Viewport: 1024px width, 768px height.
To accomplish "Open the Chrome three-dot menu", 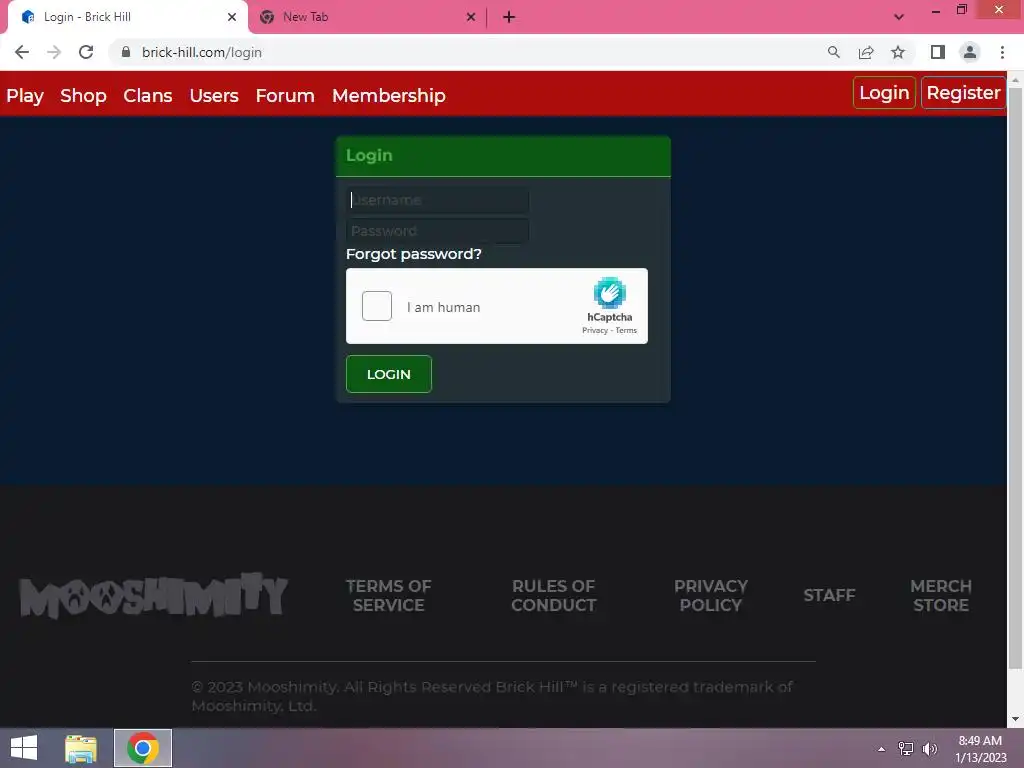I will pyautogui.click(x=1002, y=52).
